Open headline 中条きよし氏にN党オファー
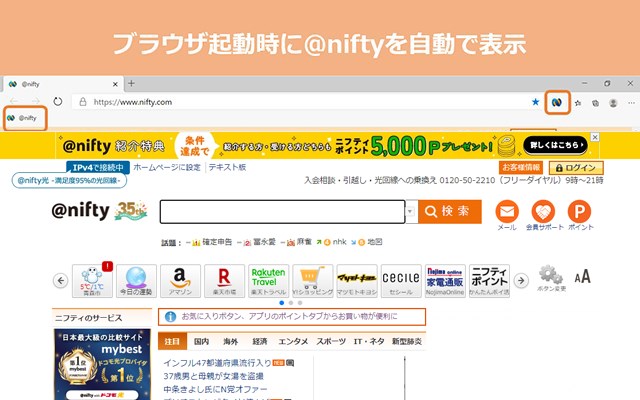Viewport: 640px width, 400px height. pos(215,389)
